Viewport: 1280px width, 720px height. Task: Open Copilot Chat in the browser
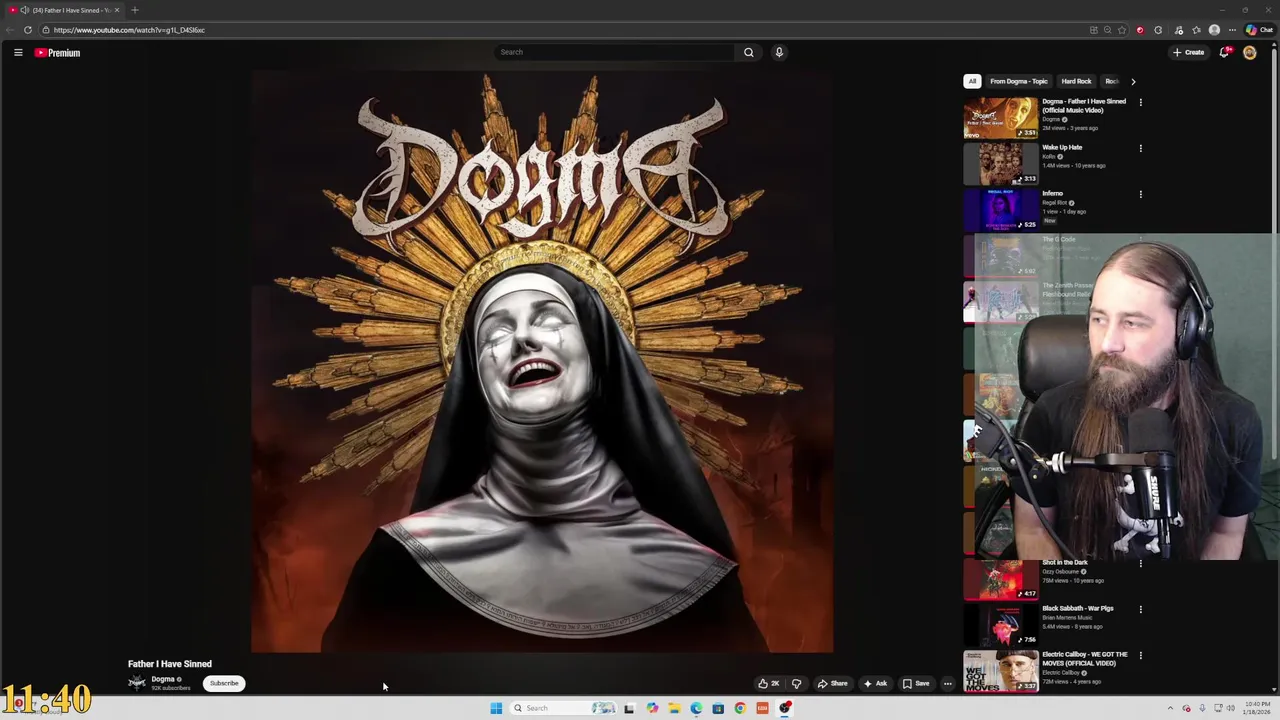(1259, 30)
